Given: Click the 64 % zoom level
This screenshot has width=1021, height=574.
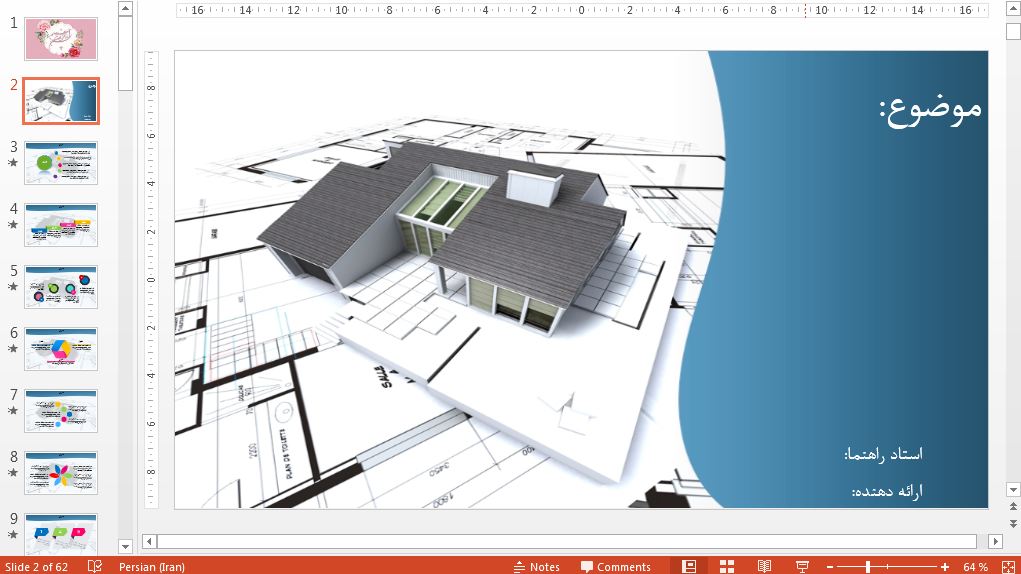Looking at the screenshot, I should (x=975, y=567).
